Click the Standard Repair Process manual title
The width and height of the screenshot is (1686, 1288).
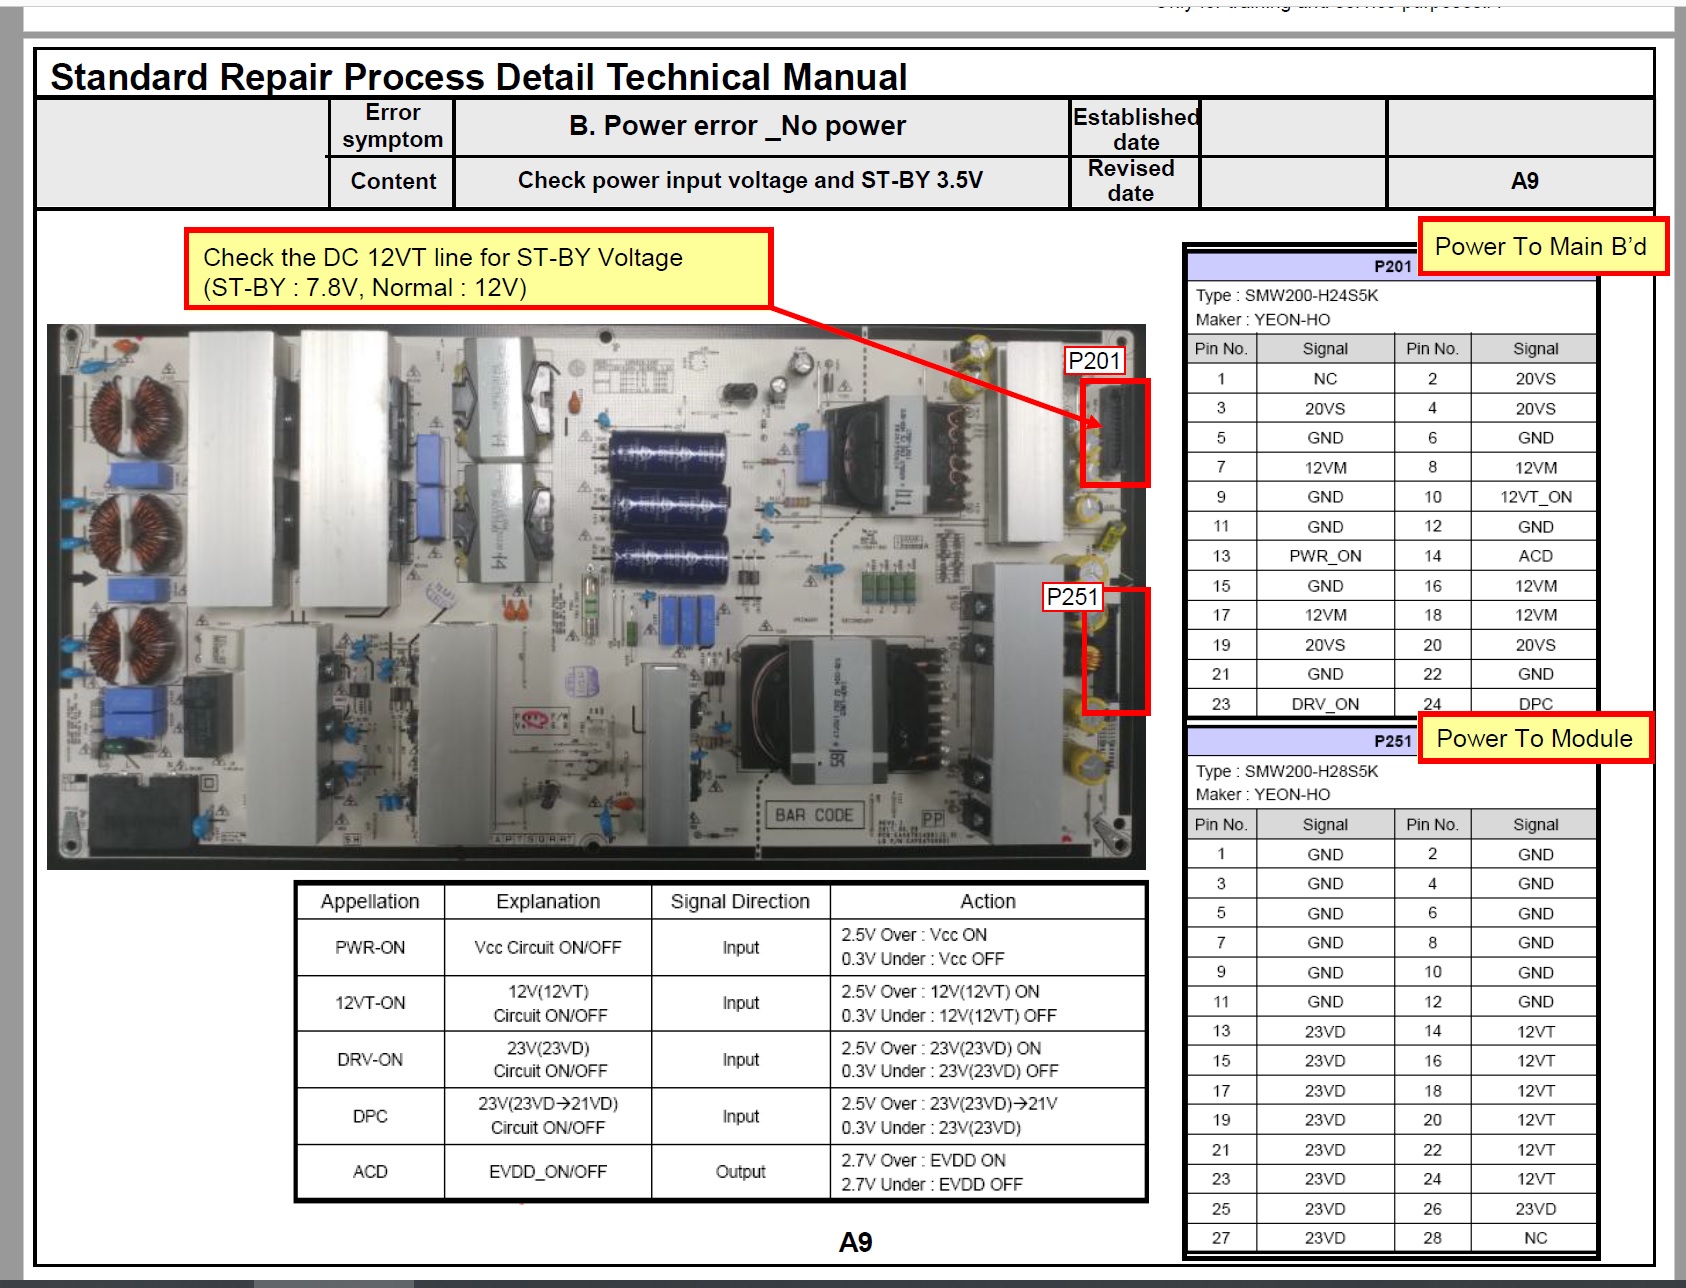pyautogui.click(x=478, y=77)
